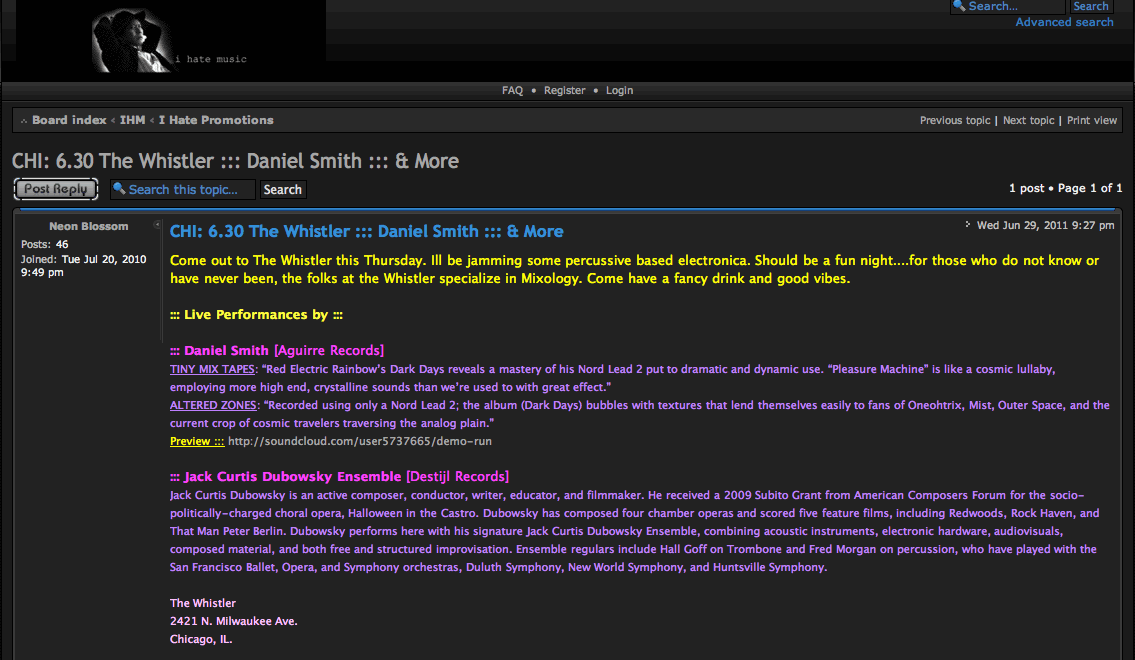The image size is (1135, 660).
Task: Click the '[Aguirre Records]' label text
Action: click(329, 351)
